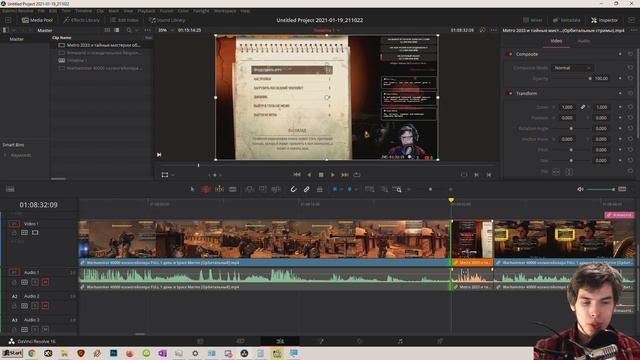Screen dimensions: 640x360
Task: Click the Replace clip edit icon
Action: pyautogui.click(x=276, y=189)
